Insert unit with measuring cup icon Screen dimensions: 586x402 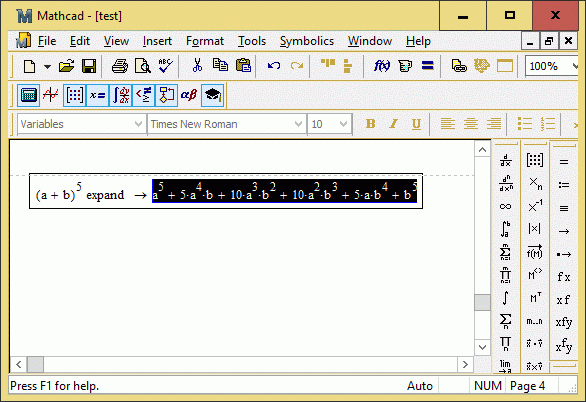click(405, 66)
